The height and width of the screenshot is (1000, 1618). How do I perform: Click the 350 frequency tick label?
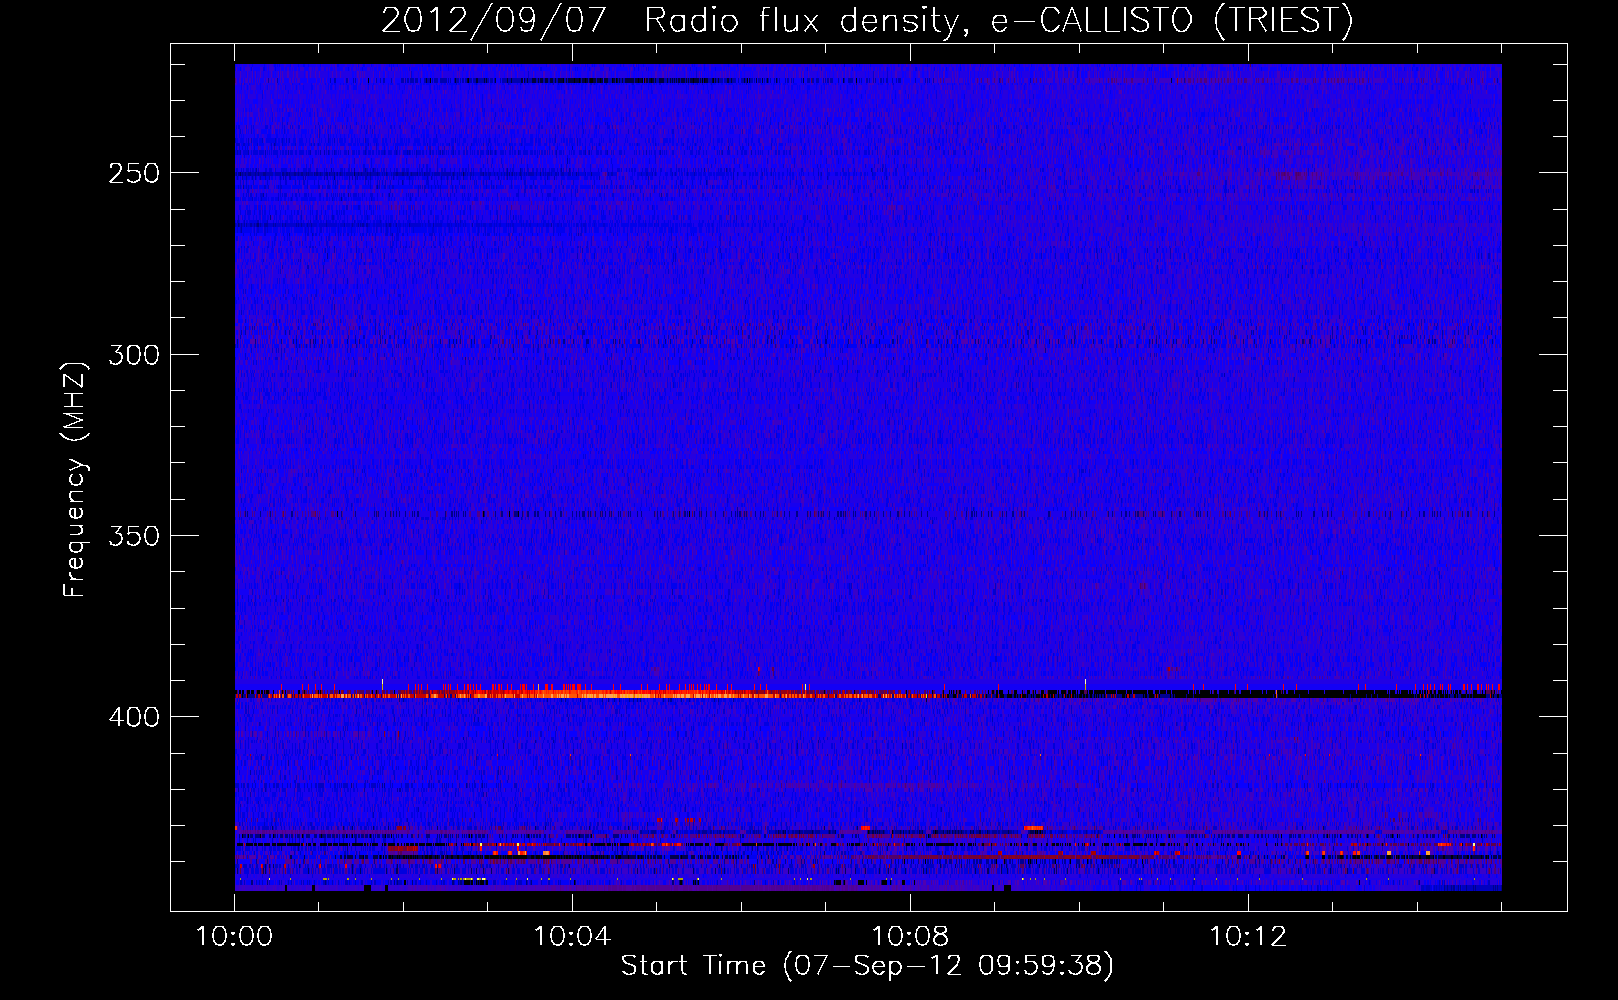[134, 536]
